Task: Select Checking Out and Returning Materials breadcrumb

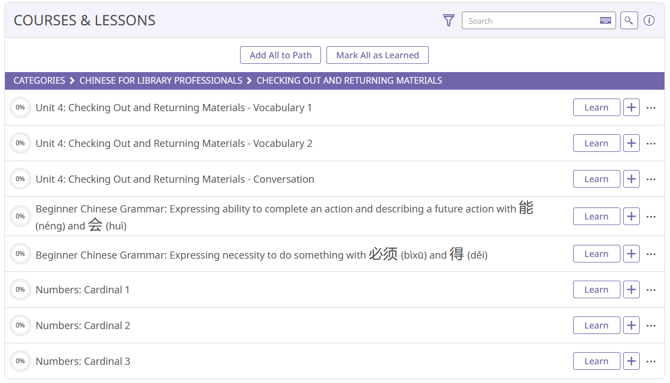Action: pos(349,80)
